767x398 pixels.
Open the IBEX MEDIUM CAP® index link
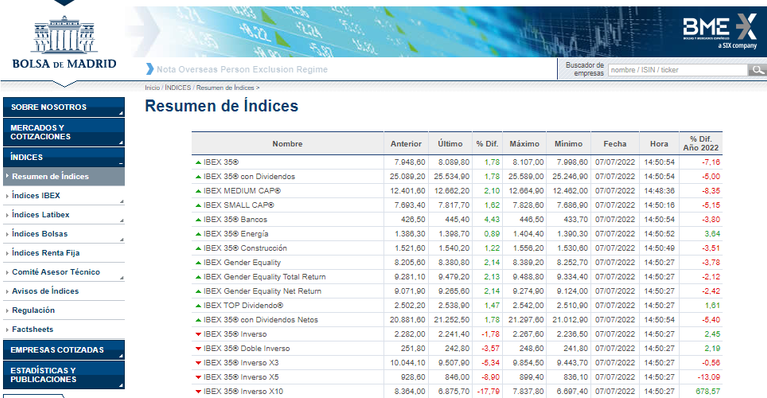click(x=242, y=191)
